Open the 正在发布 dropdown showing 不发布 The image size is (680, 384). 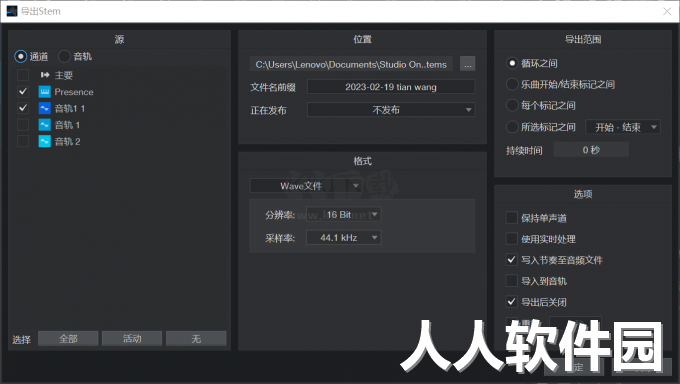click(391, 110)
